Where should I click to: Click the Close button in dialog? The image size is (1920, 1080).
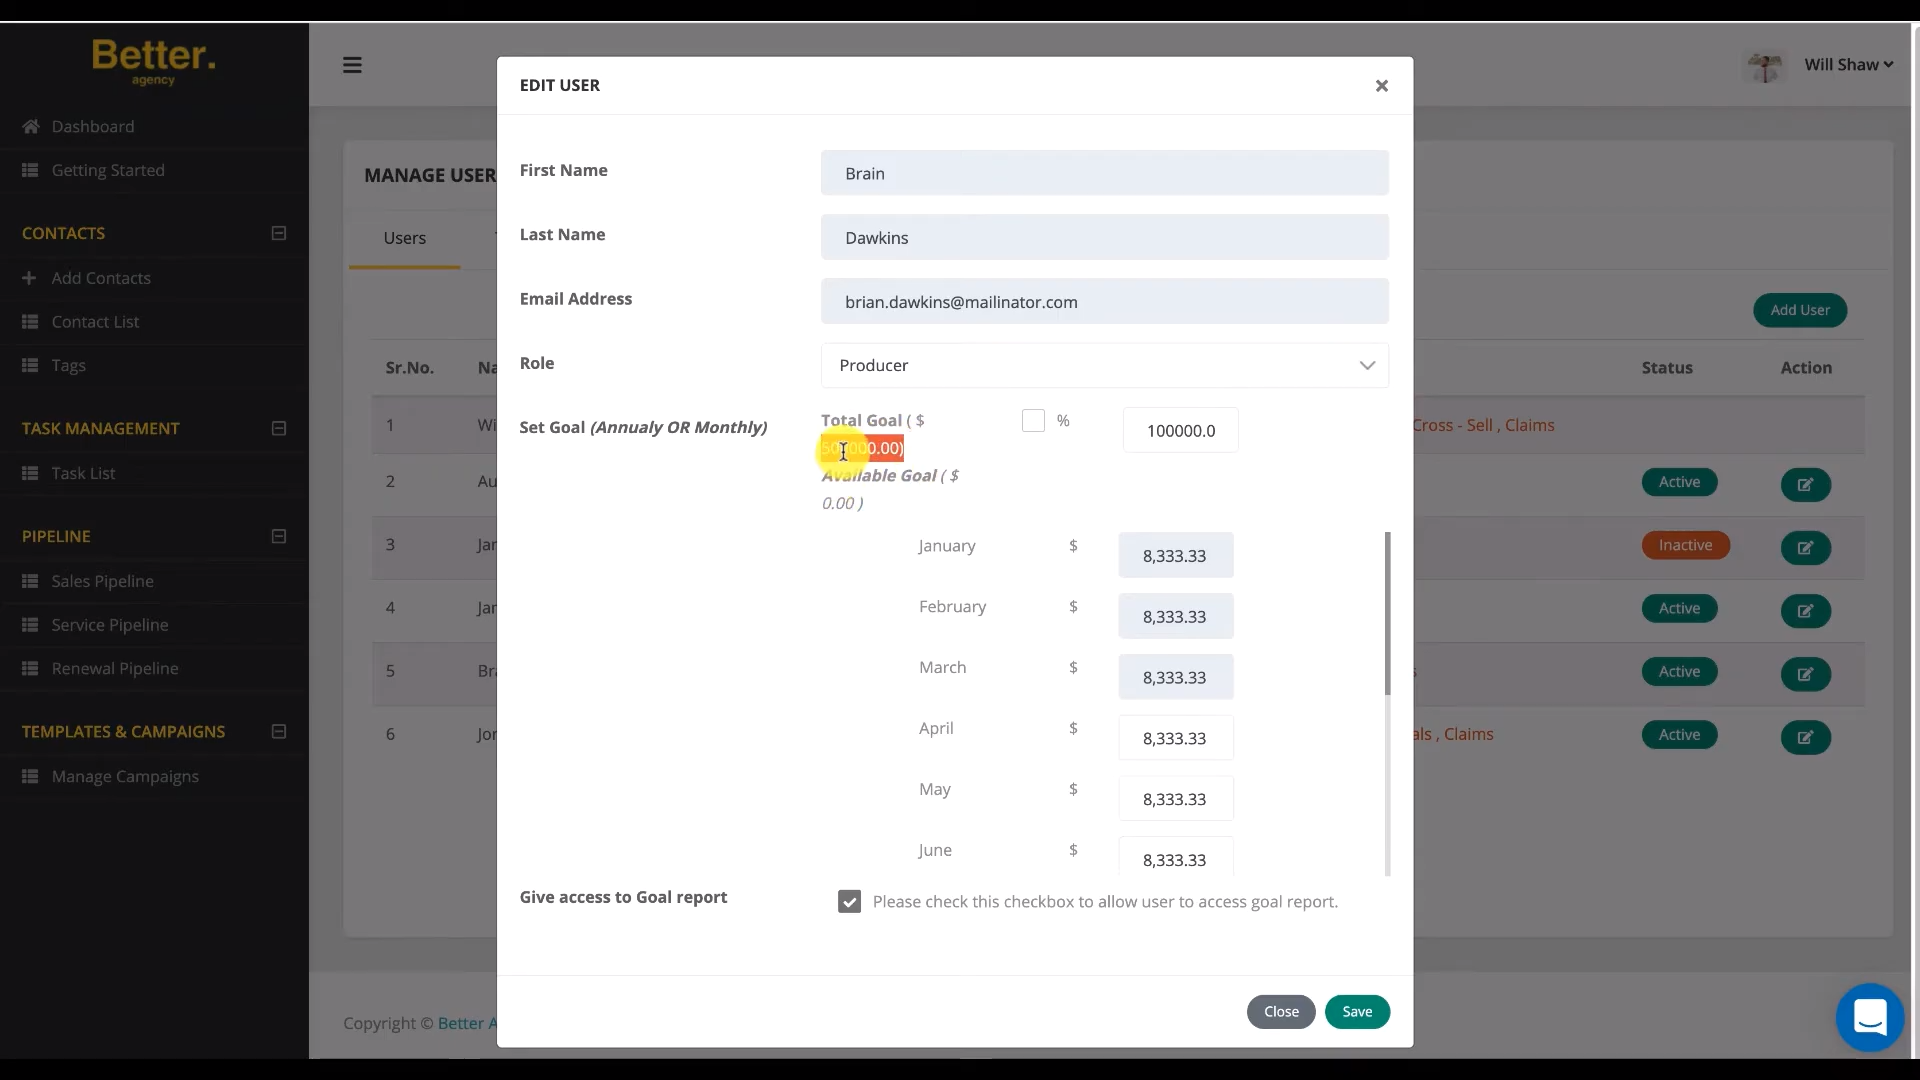1281,1012
